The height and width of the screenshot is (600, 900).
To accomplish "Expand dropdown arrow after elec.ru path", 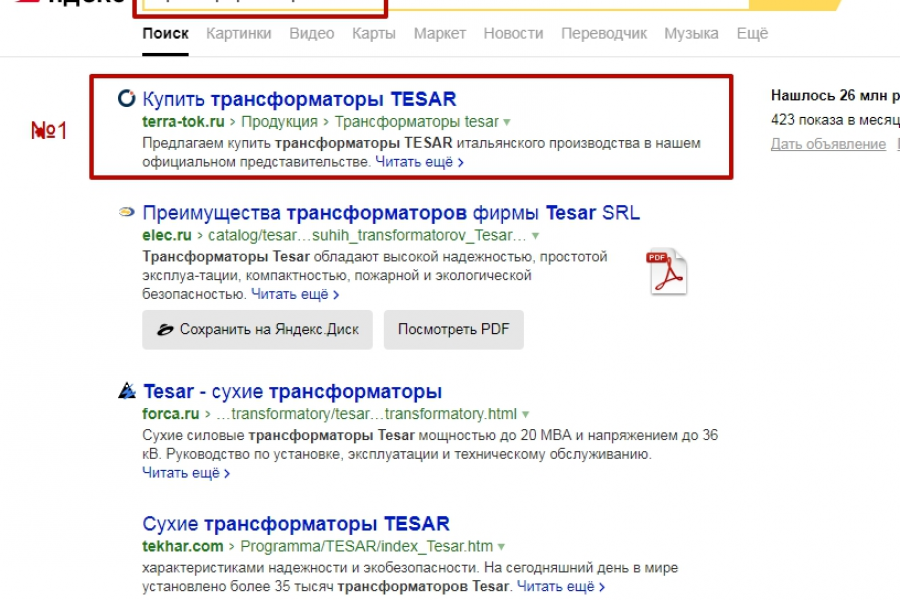I will (x=536, y=236).
